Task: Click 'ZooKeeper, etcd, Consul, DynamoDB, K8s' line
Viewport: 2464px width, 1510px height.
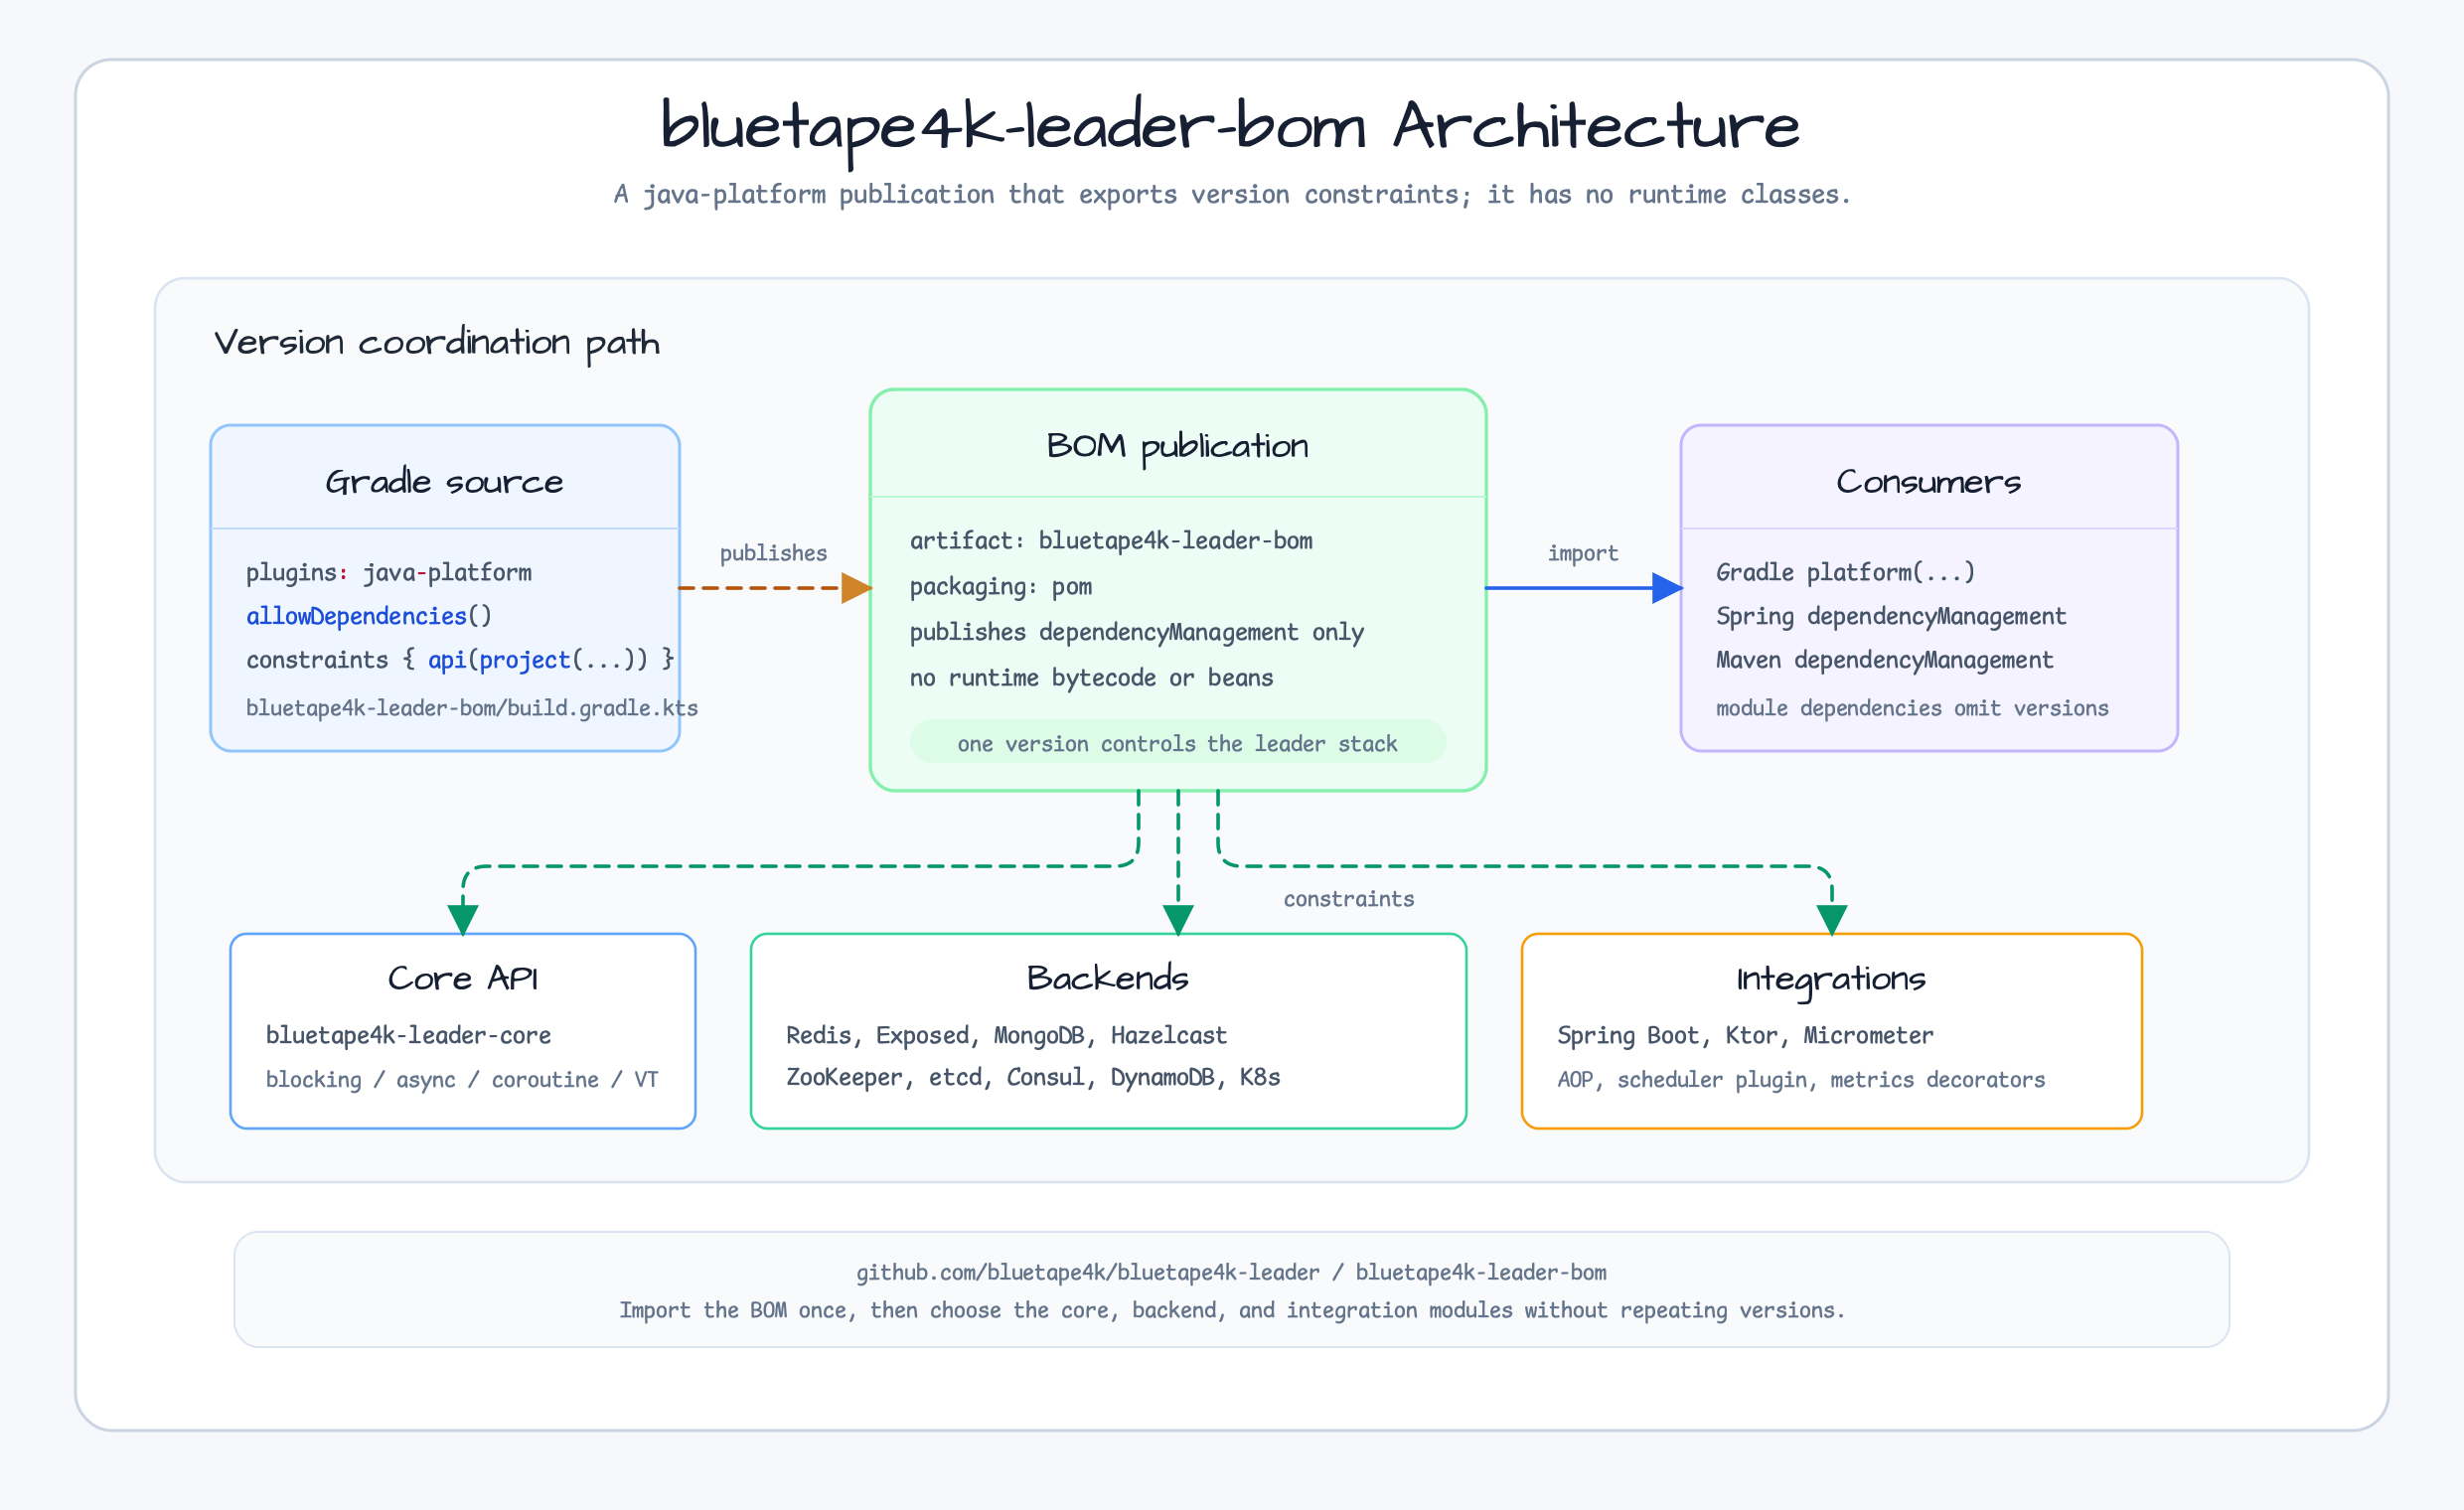Action: [x=1033, y=1077]
